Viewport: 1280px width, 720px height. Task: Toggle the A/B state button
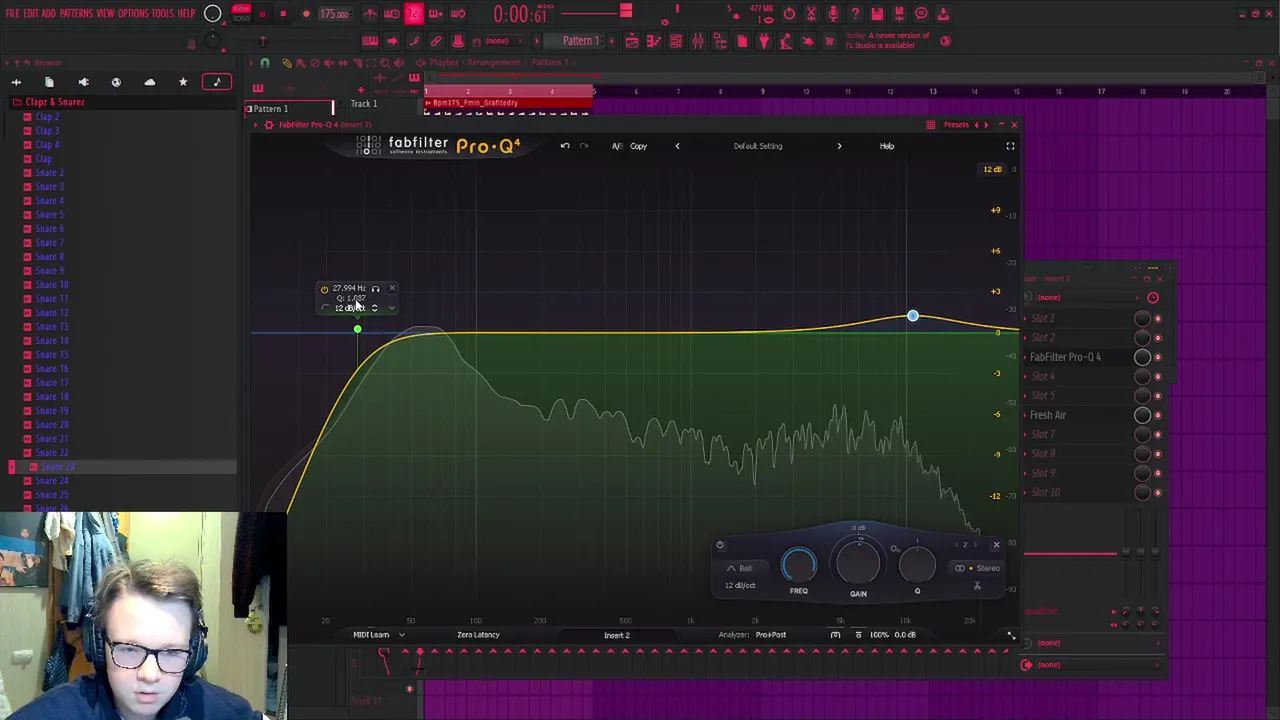[617, 146]
